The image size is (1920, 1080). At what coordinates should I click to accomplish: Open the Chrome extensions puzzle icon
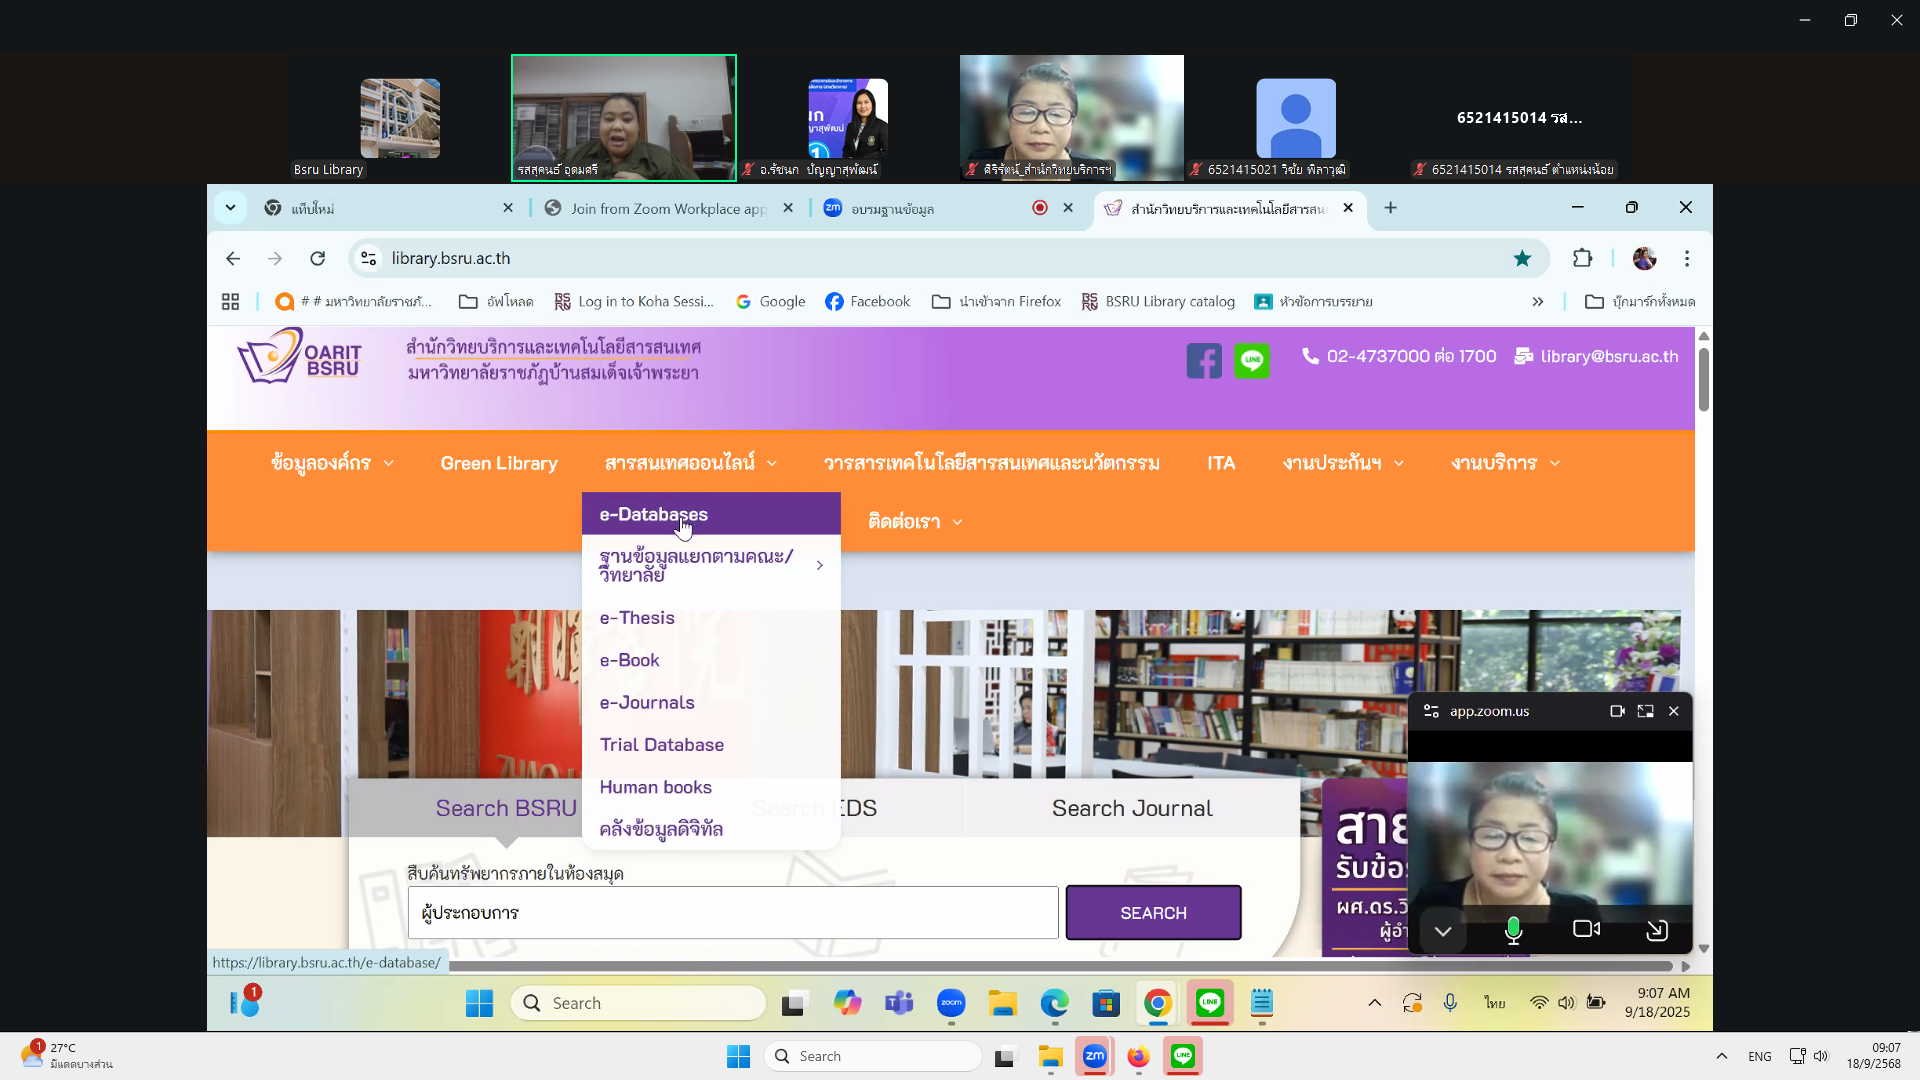click(x=1582, y=259)
